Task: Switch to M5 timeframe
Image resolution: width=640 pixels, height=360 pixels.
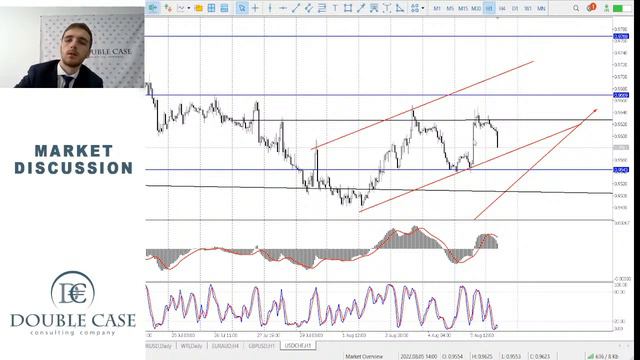Action: [450, 8]
